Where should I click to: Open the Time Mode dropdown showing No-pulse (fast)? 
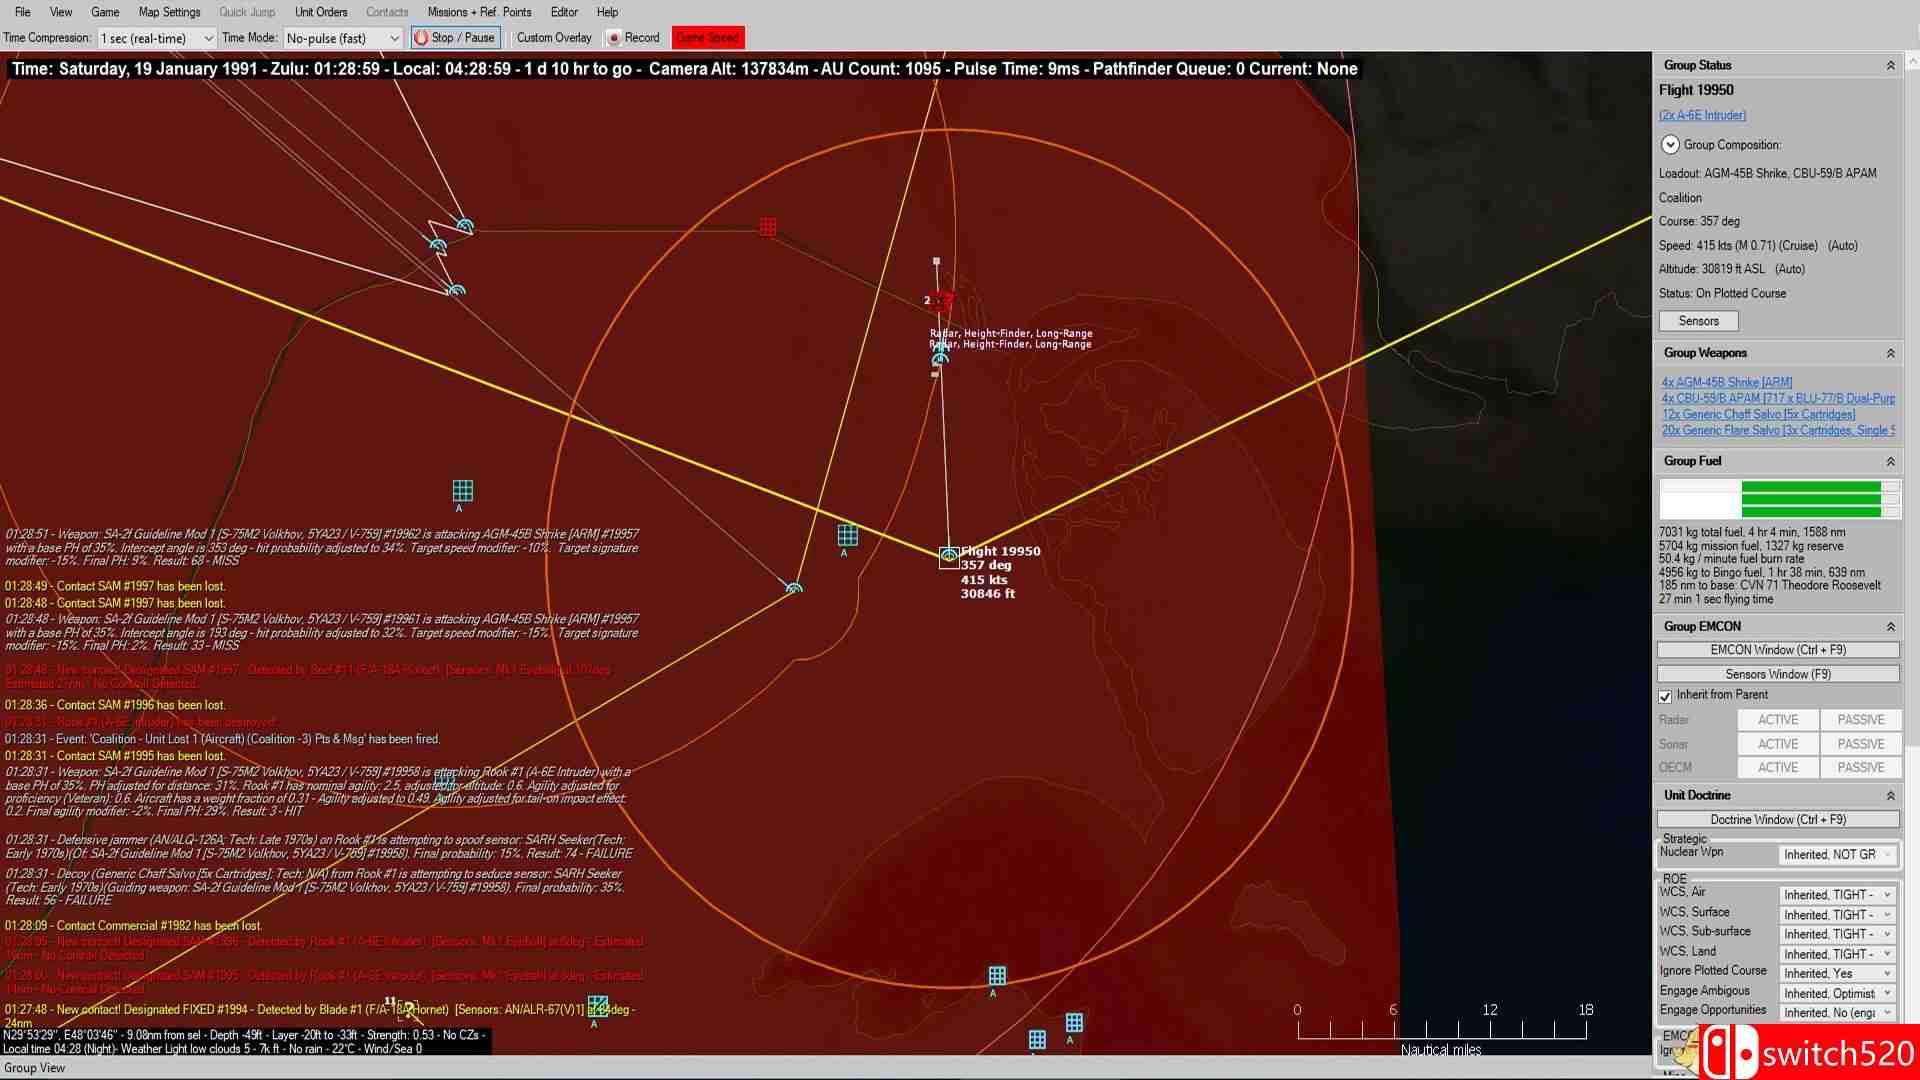tap(342, 37)
